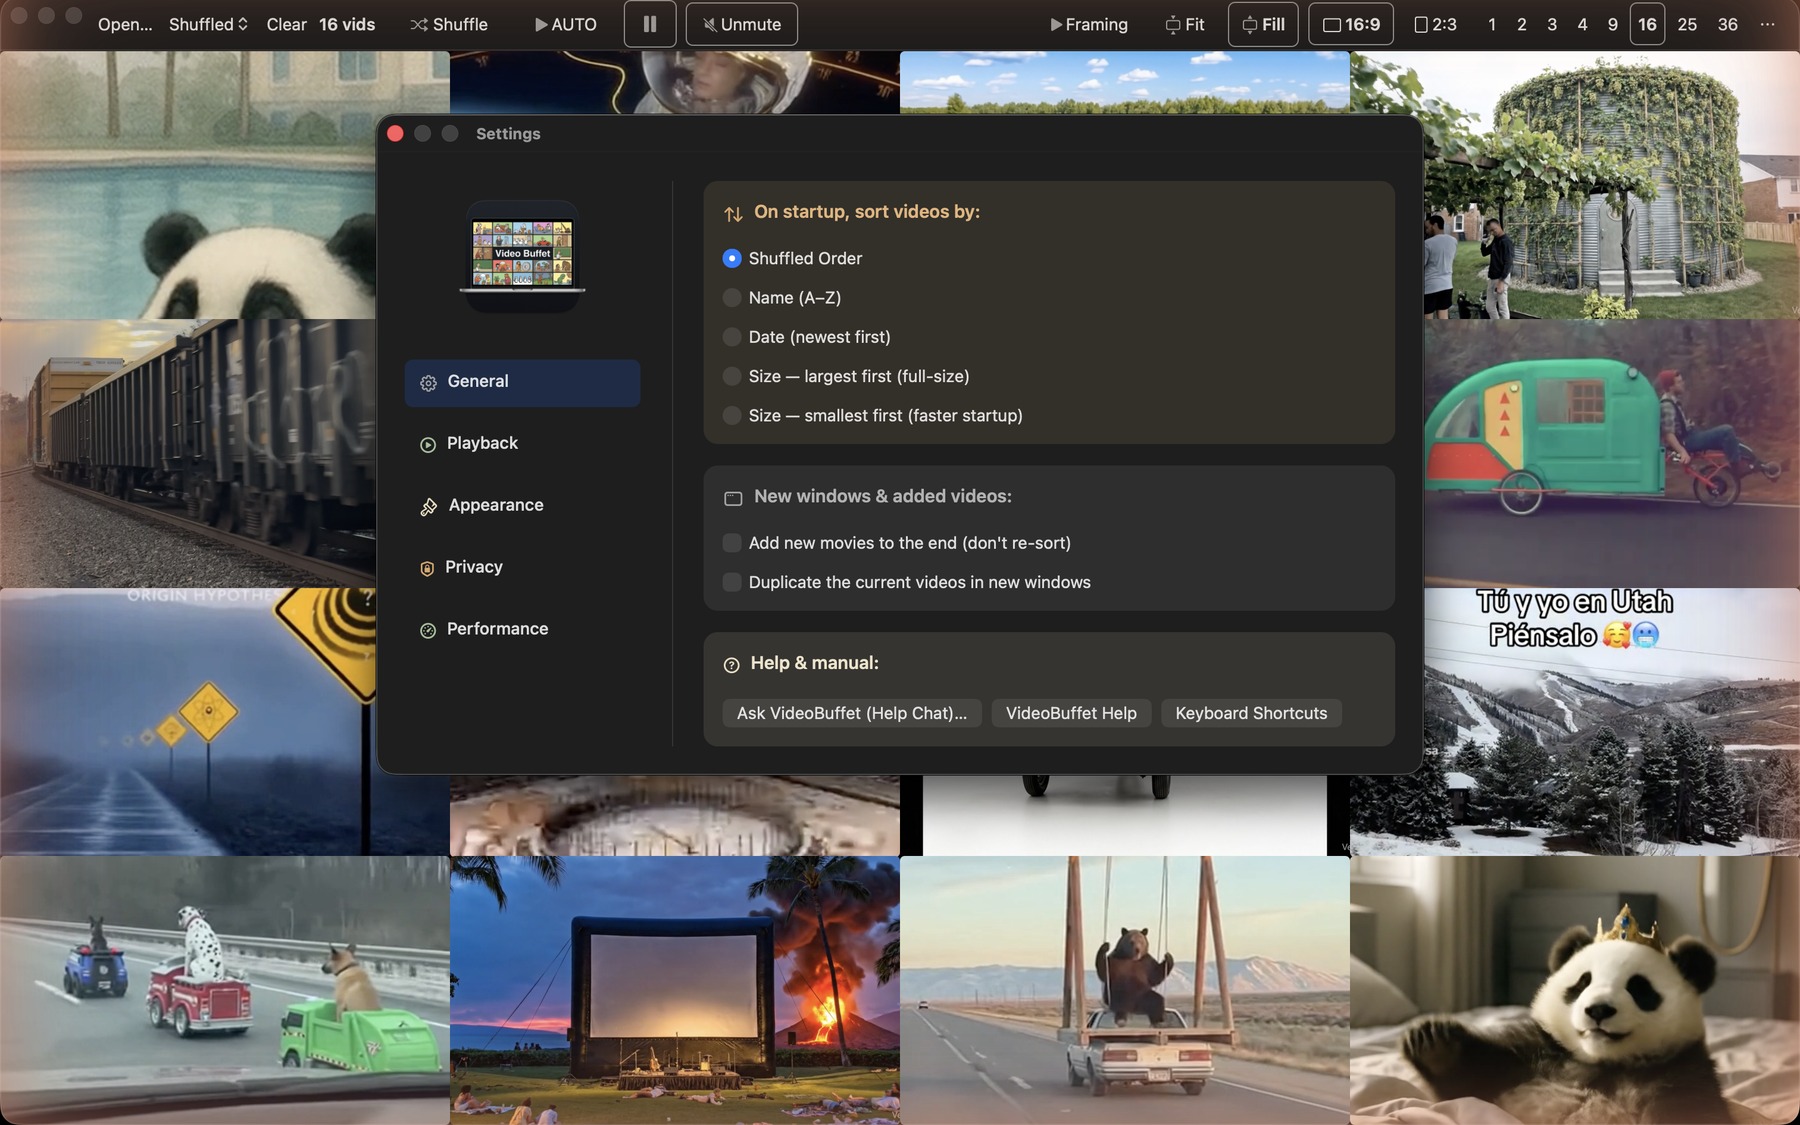Click the Video Buffet app icon in Settings

(x=522, y=256)
